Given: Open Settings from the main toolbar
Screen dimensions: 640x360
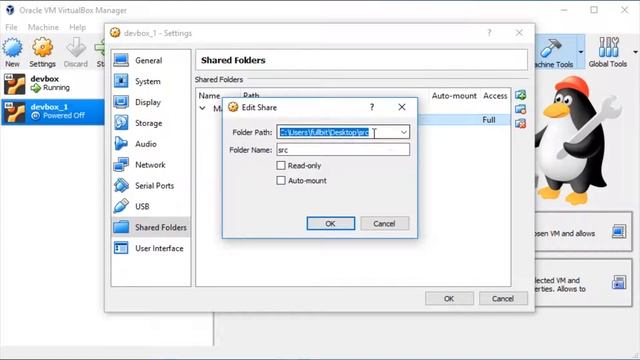Looking at the screenshot, I should tap(42, 52).
